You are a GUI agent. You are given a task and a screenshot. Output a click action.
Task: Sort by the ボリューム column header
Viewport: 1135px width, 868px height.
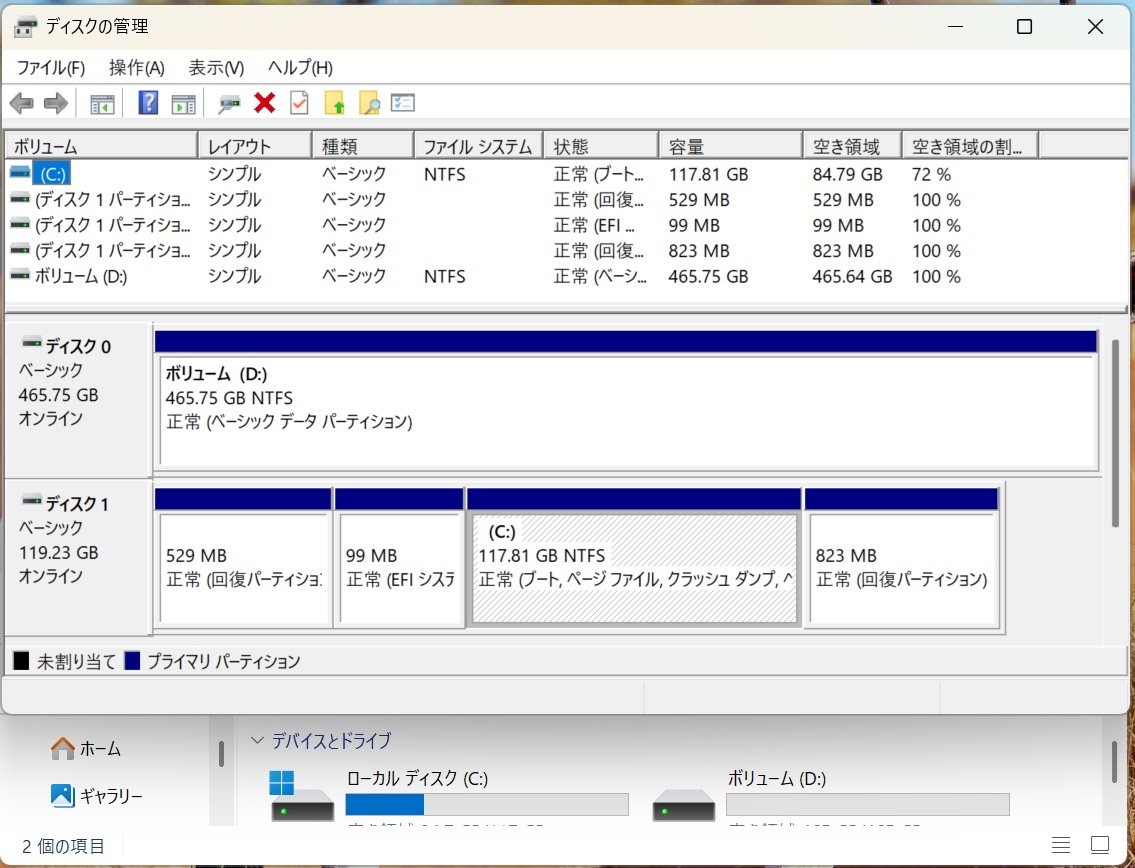101,146
